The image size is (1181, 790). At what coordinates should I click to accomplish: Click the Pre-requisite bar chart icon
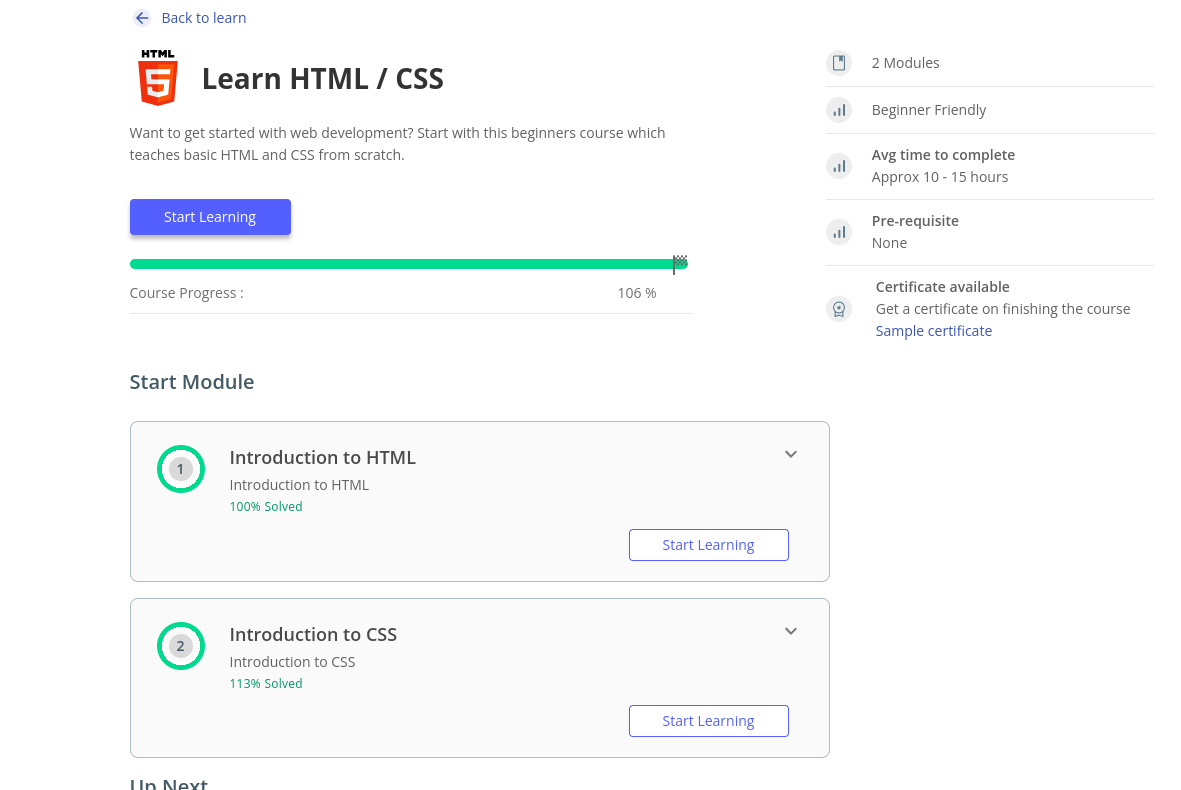839,232
